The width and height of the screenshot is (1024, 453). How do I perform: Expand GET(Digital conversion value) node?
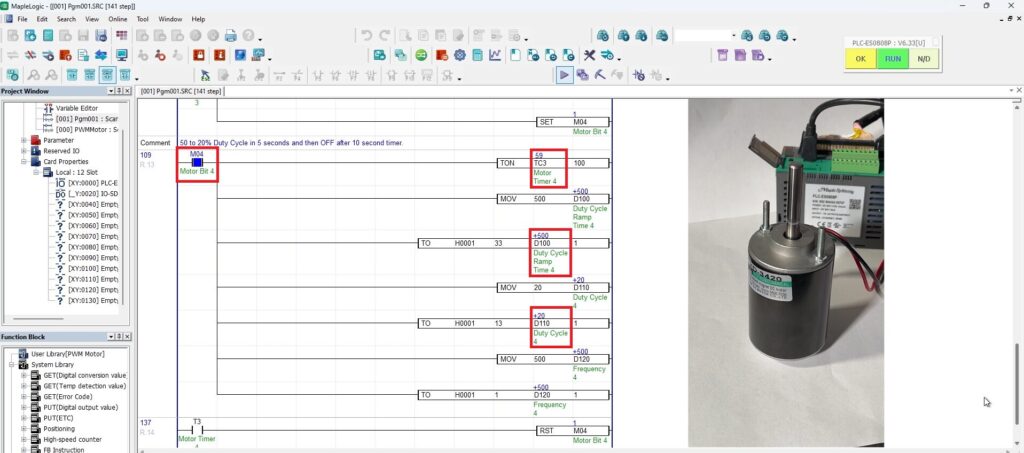[x=24, y=375]
